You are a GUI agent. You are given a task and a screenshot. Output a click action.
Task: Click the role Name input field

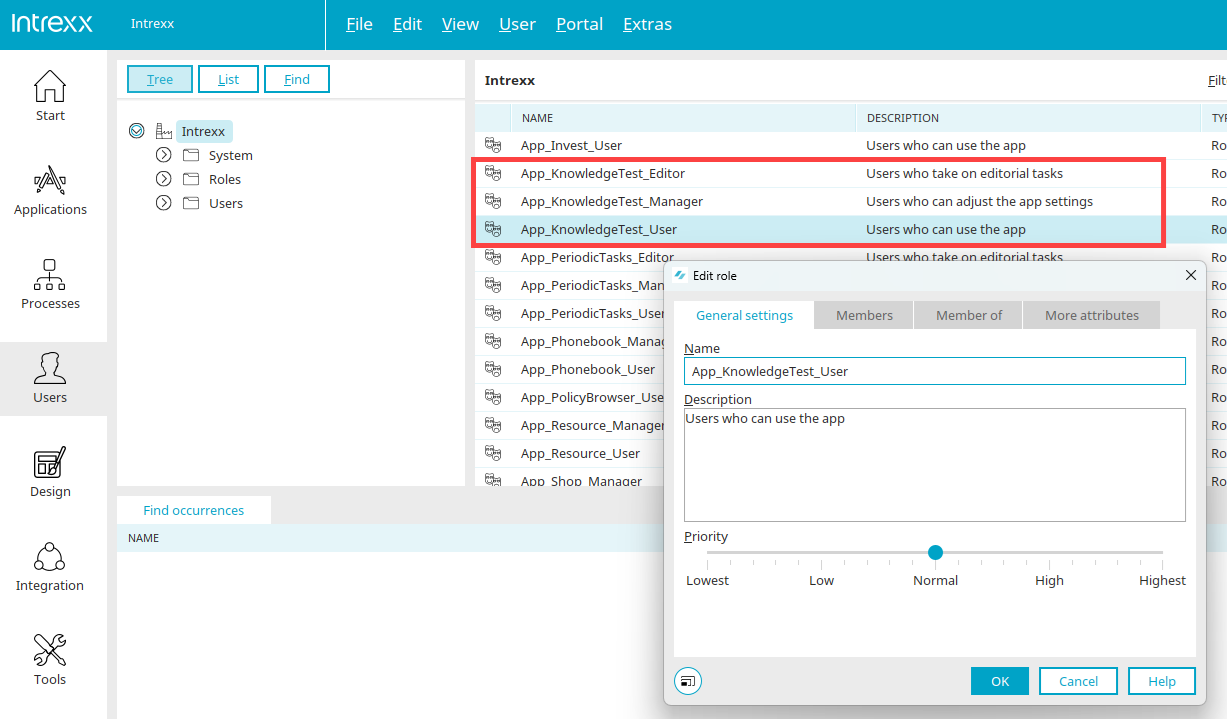935,371
